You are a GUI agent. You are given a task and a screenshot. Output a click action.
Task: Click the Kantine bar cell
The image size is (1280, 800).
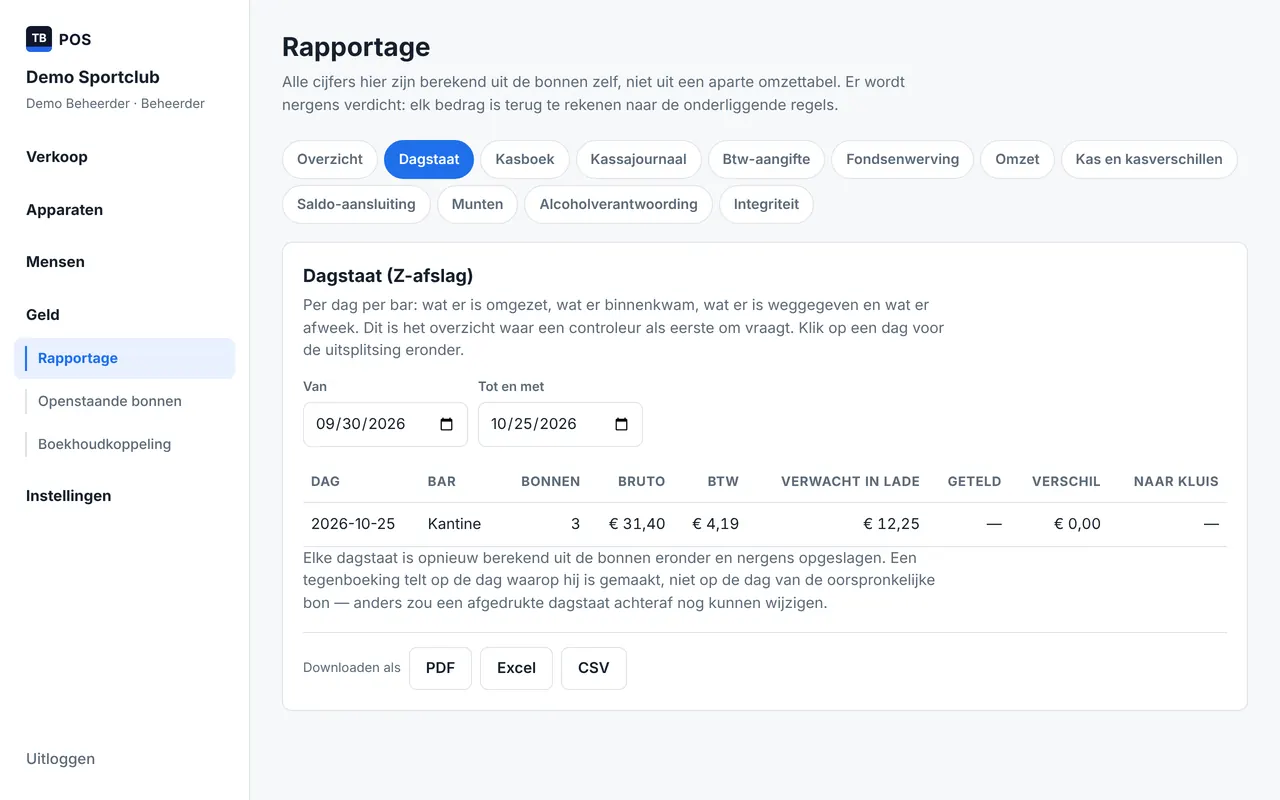(x=454, y=524)
